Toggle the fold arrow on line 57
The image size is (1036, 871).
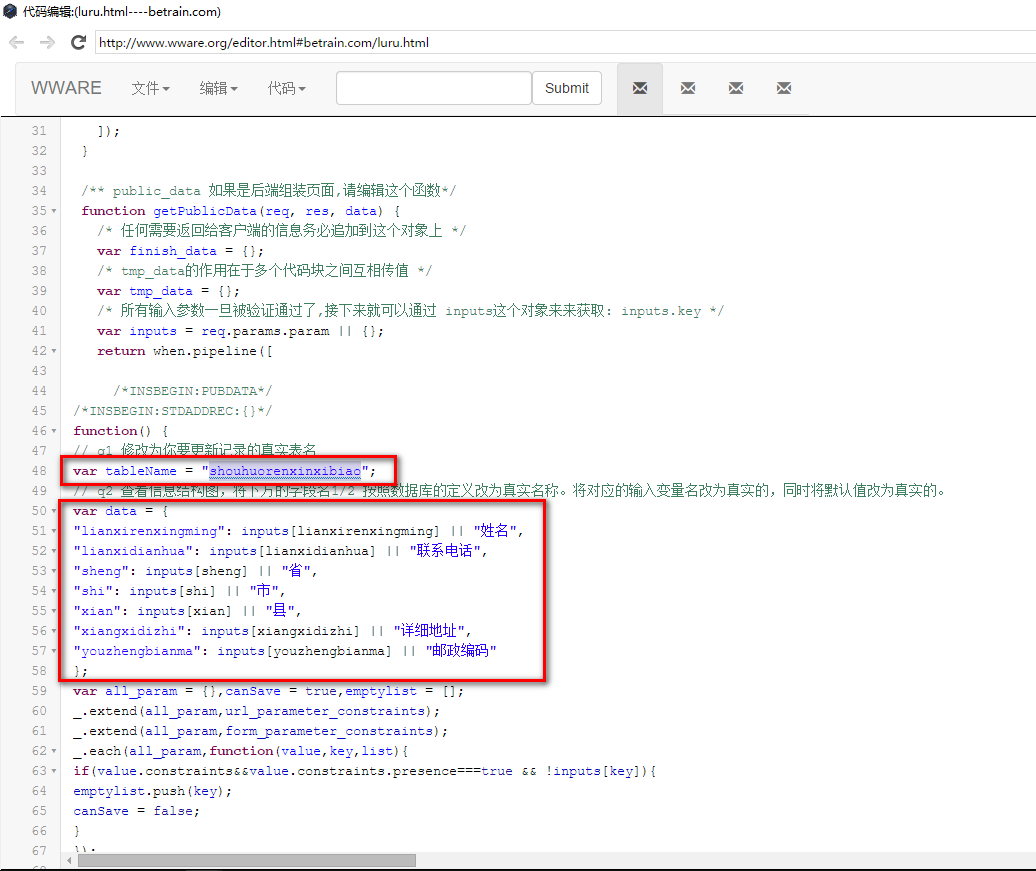click(54, 652)
